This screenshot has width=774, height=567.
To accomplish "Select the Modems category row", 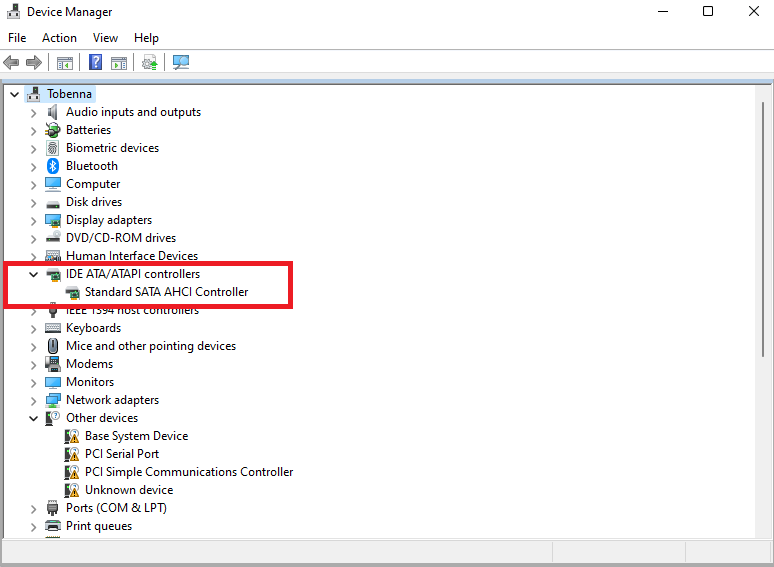I will click(x=89, y=364).
